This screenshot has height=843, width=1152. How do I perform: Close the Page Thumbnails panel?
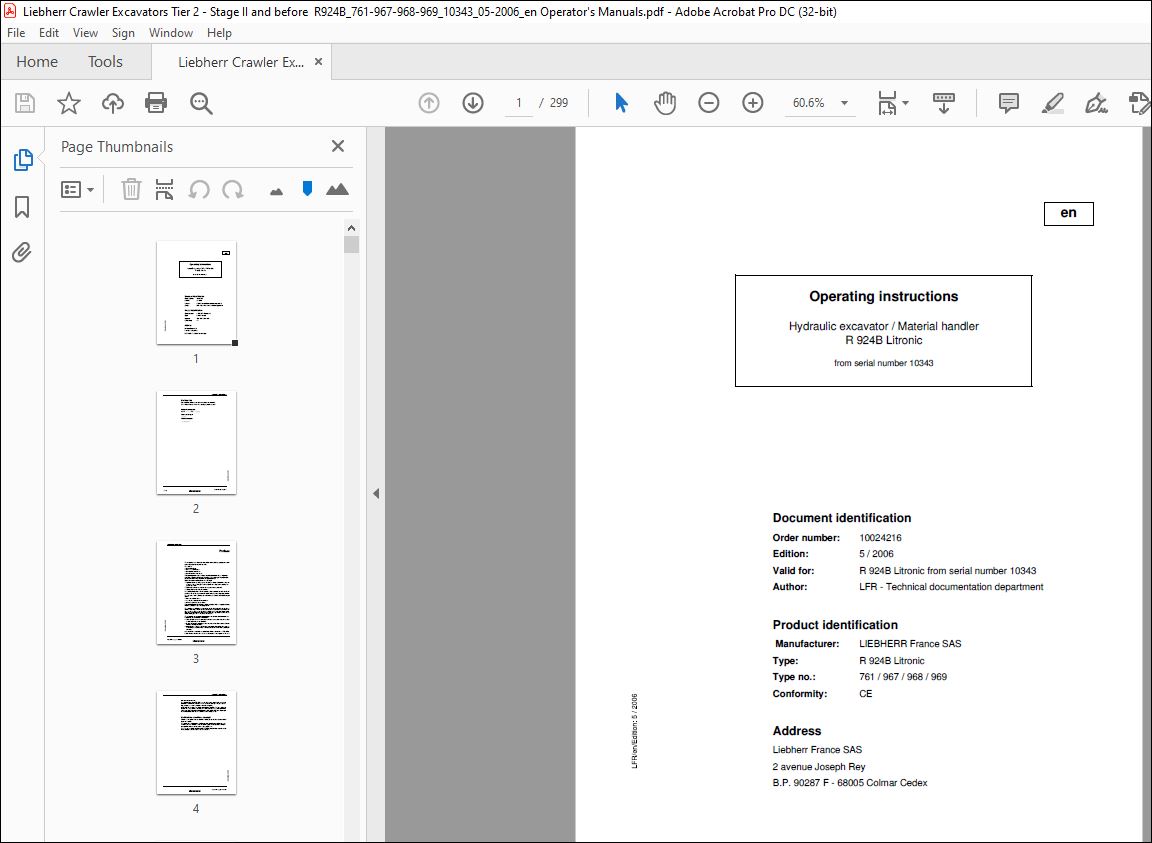(338, 146)
